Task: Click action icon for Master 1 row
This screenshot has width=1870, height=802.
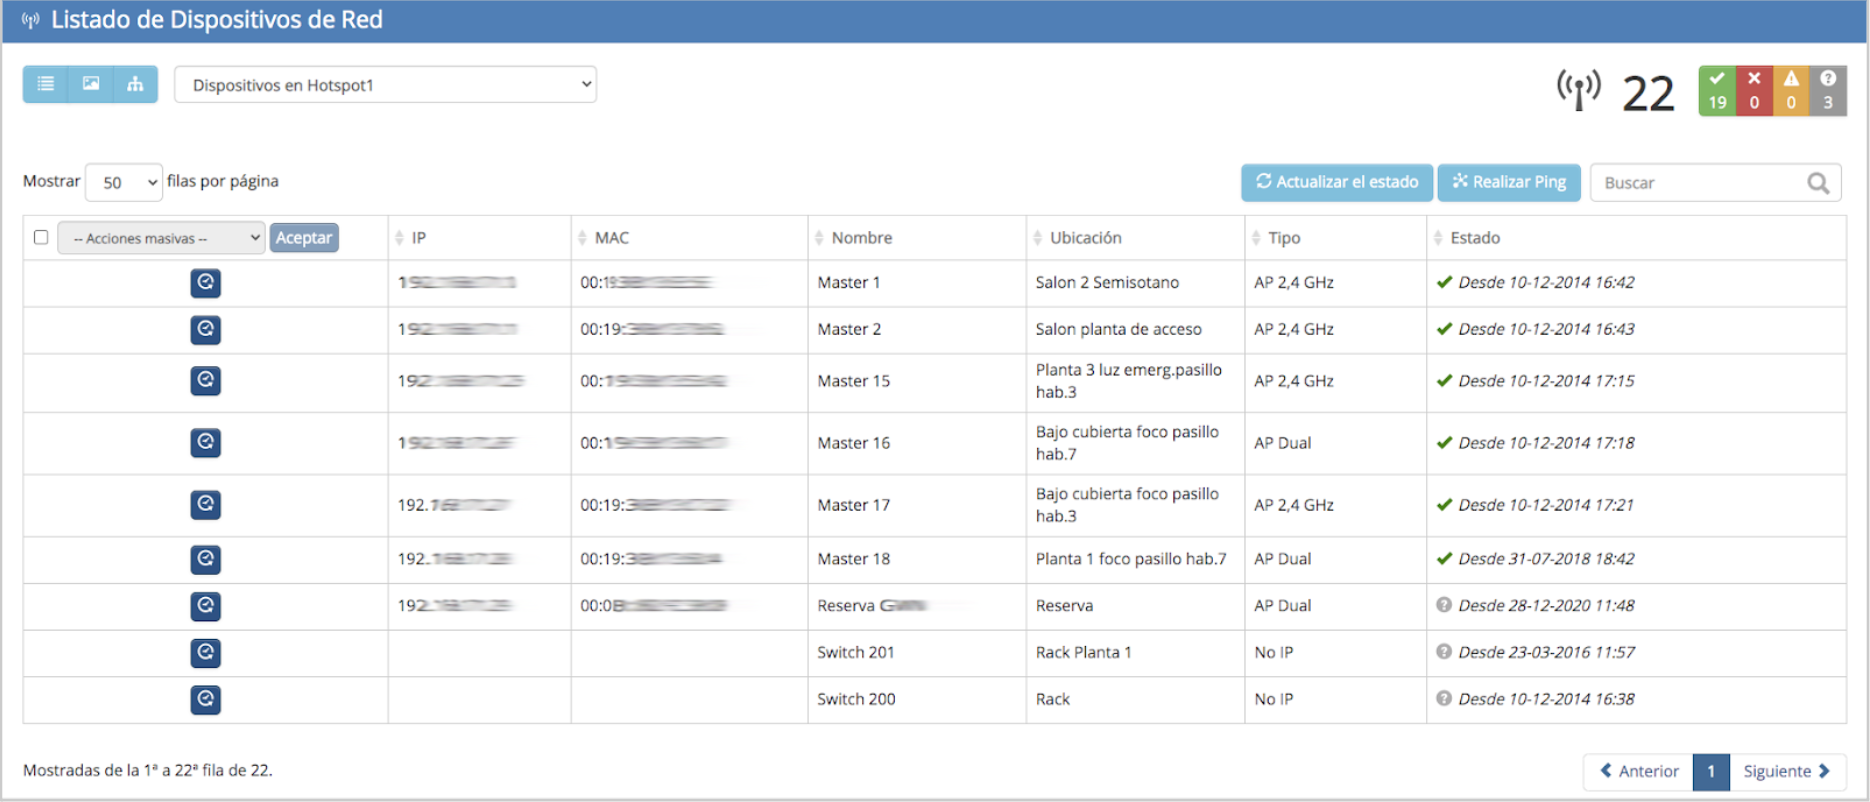Action: (x=206, y=283)
